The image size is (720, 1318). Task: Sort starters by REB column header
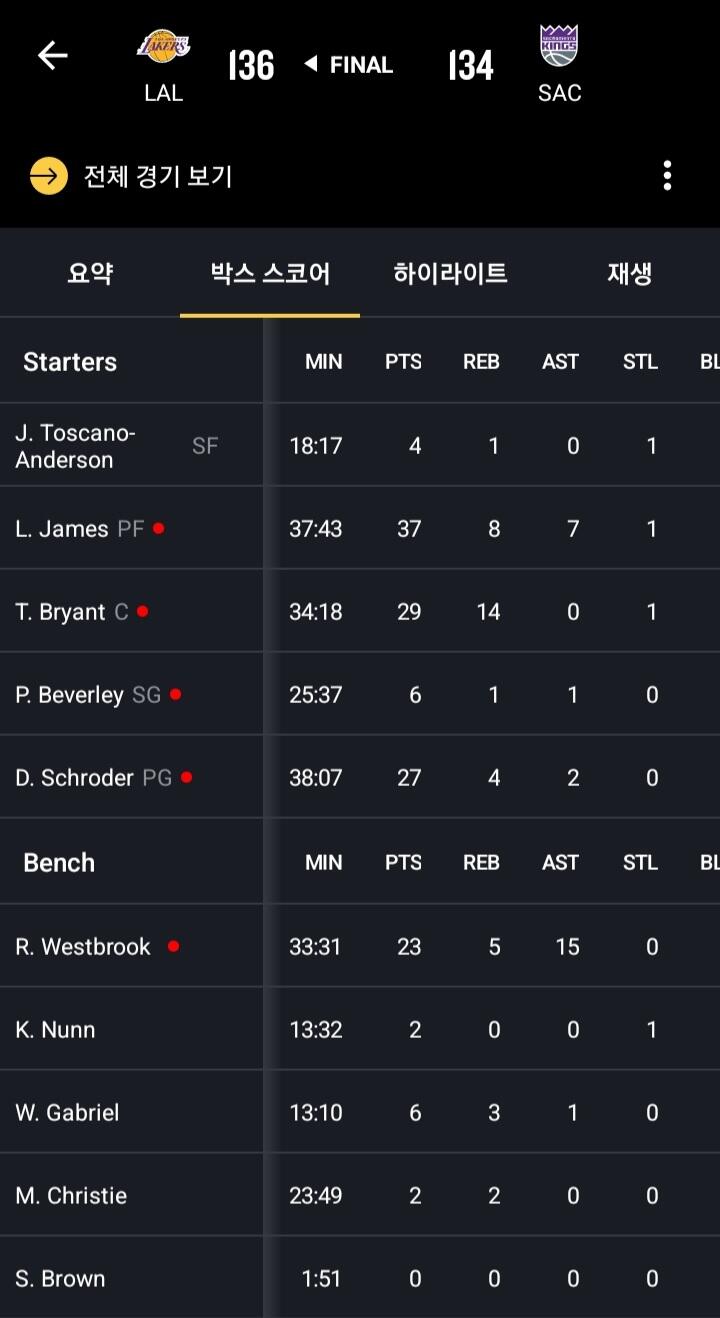[x=481, y=362]
